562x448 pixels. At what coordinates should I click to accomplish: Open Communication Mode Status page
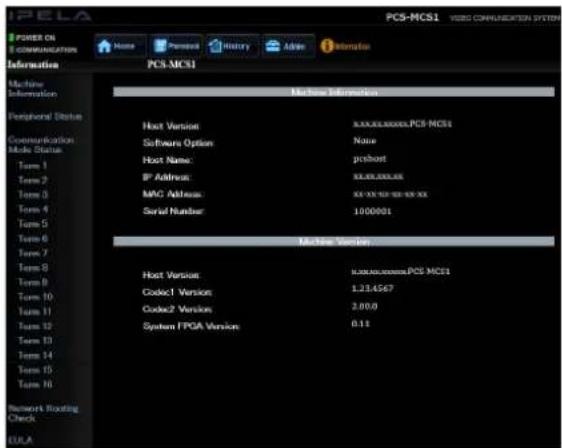click(41, 144)
